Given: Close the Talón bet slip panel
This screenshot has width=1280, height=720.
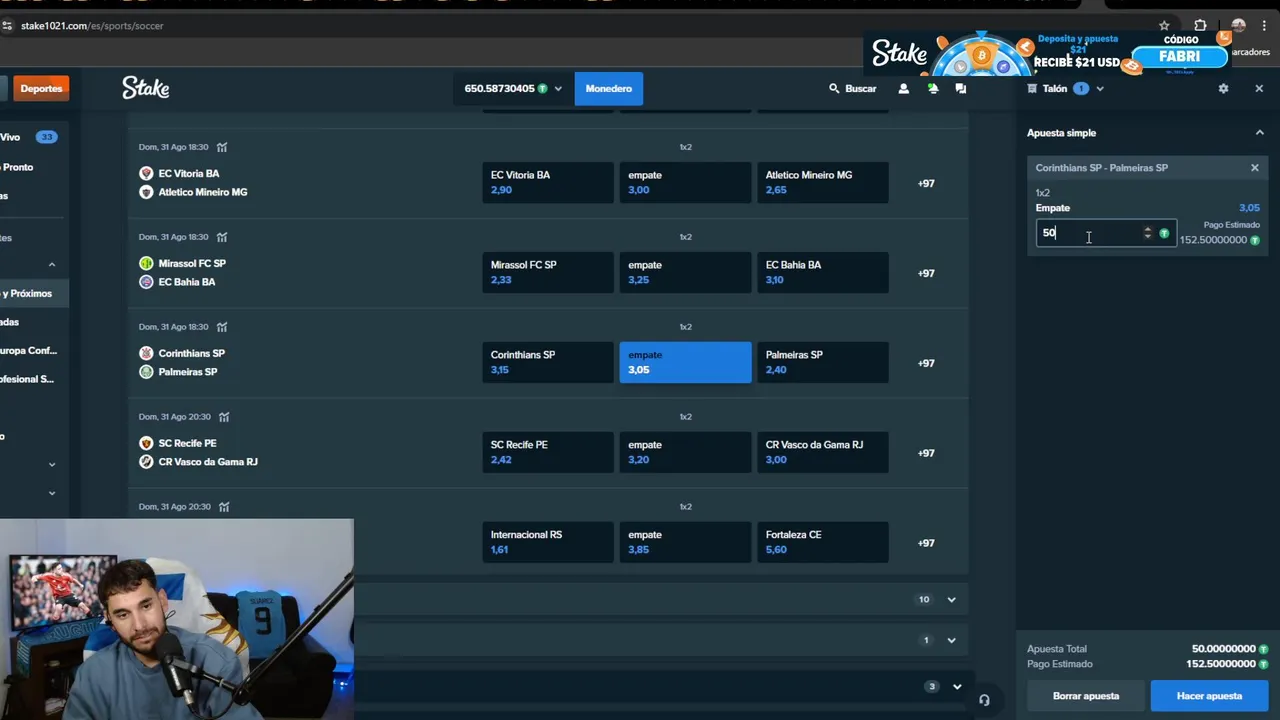Looking at the screenshot, I should coord(1259,88).
